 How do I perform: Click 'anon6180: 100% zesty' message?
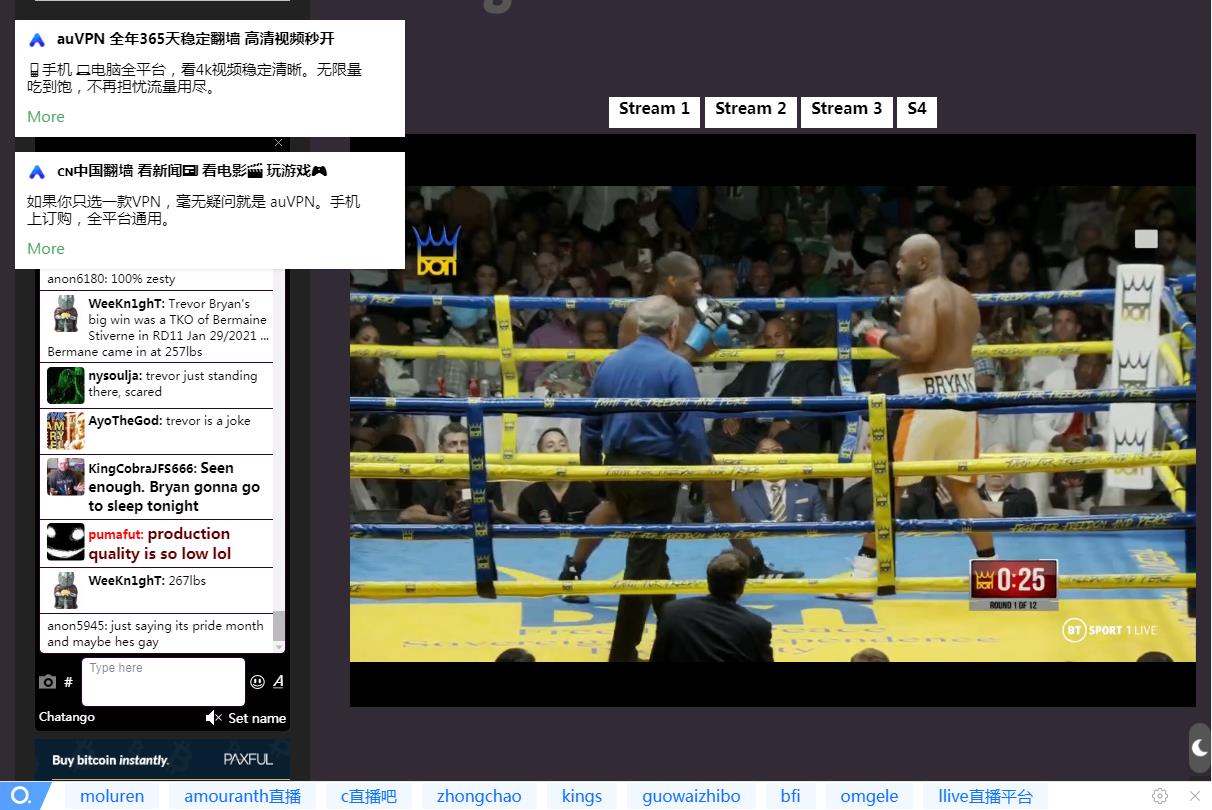point(111,279)
